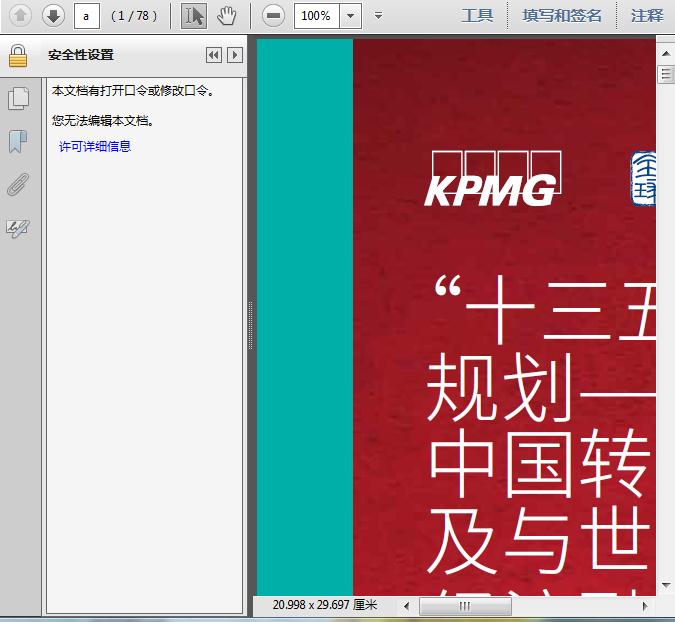Open the zoom level dropdown arrow
Screen dimensions: 675x622
tap(351, 16)
